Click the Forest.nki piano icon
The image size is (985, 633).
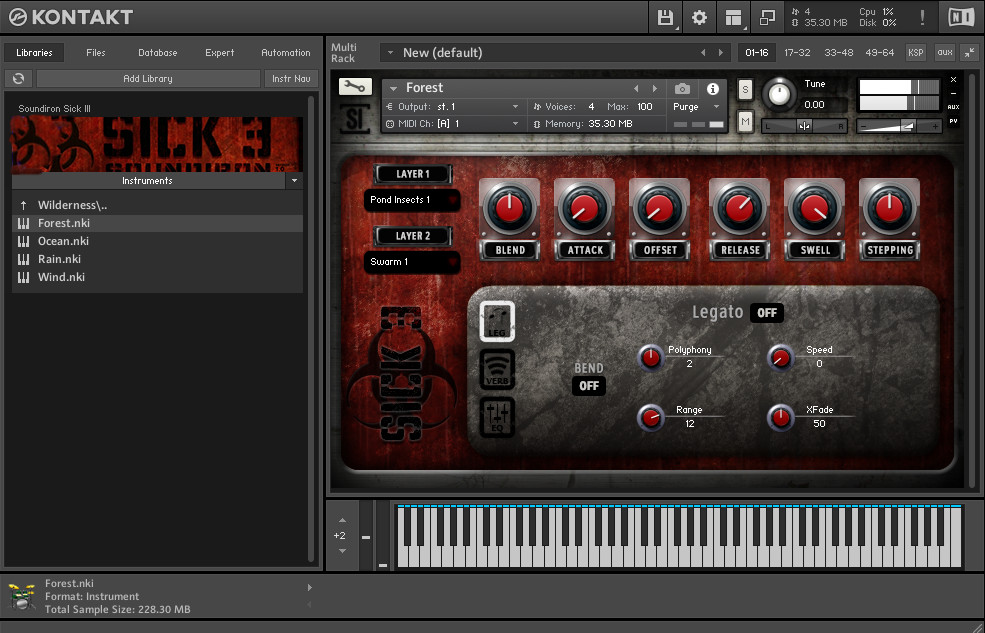[x=23, y=223]
